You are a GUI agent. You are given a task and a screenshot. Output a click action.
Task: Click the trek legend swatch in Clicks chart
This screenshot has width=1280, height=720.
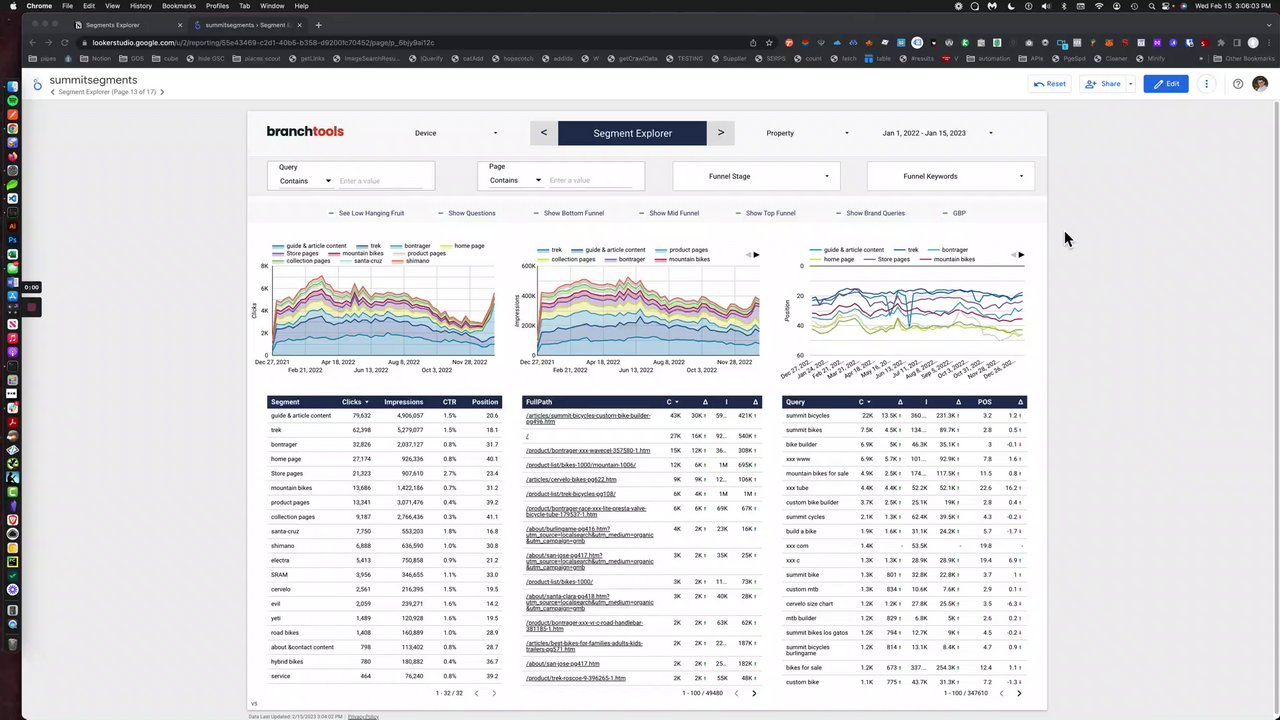tap(363, 246)
